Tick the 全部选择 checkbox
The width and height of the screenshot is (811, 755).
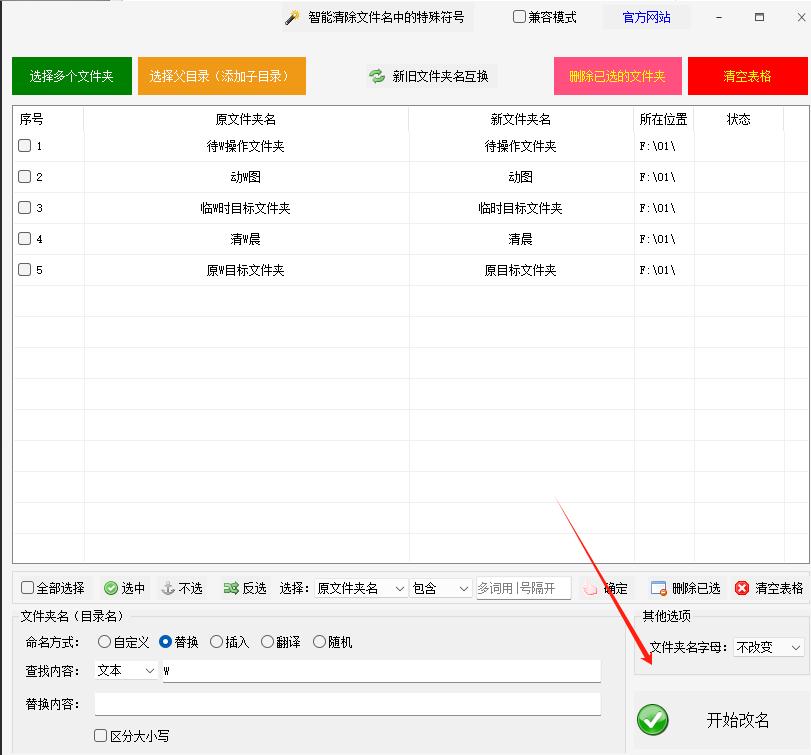coord(28,589)
